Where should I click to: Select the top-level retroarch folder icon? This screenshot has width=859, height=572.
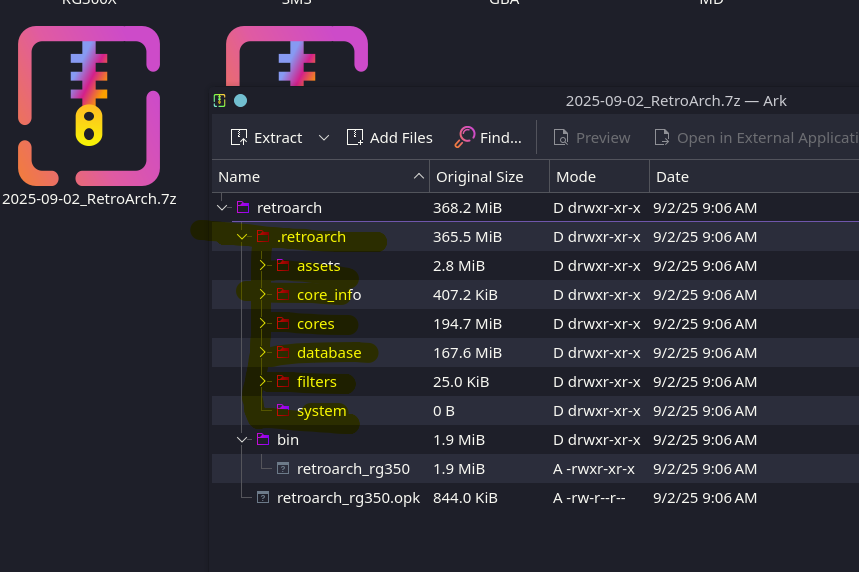pyautogui.click(x=243, y=208)
